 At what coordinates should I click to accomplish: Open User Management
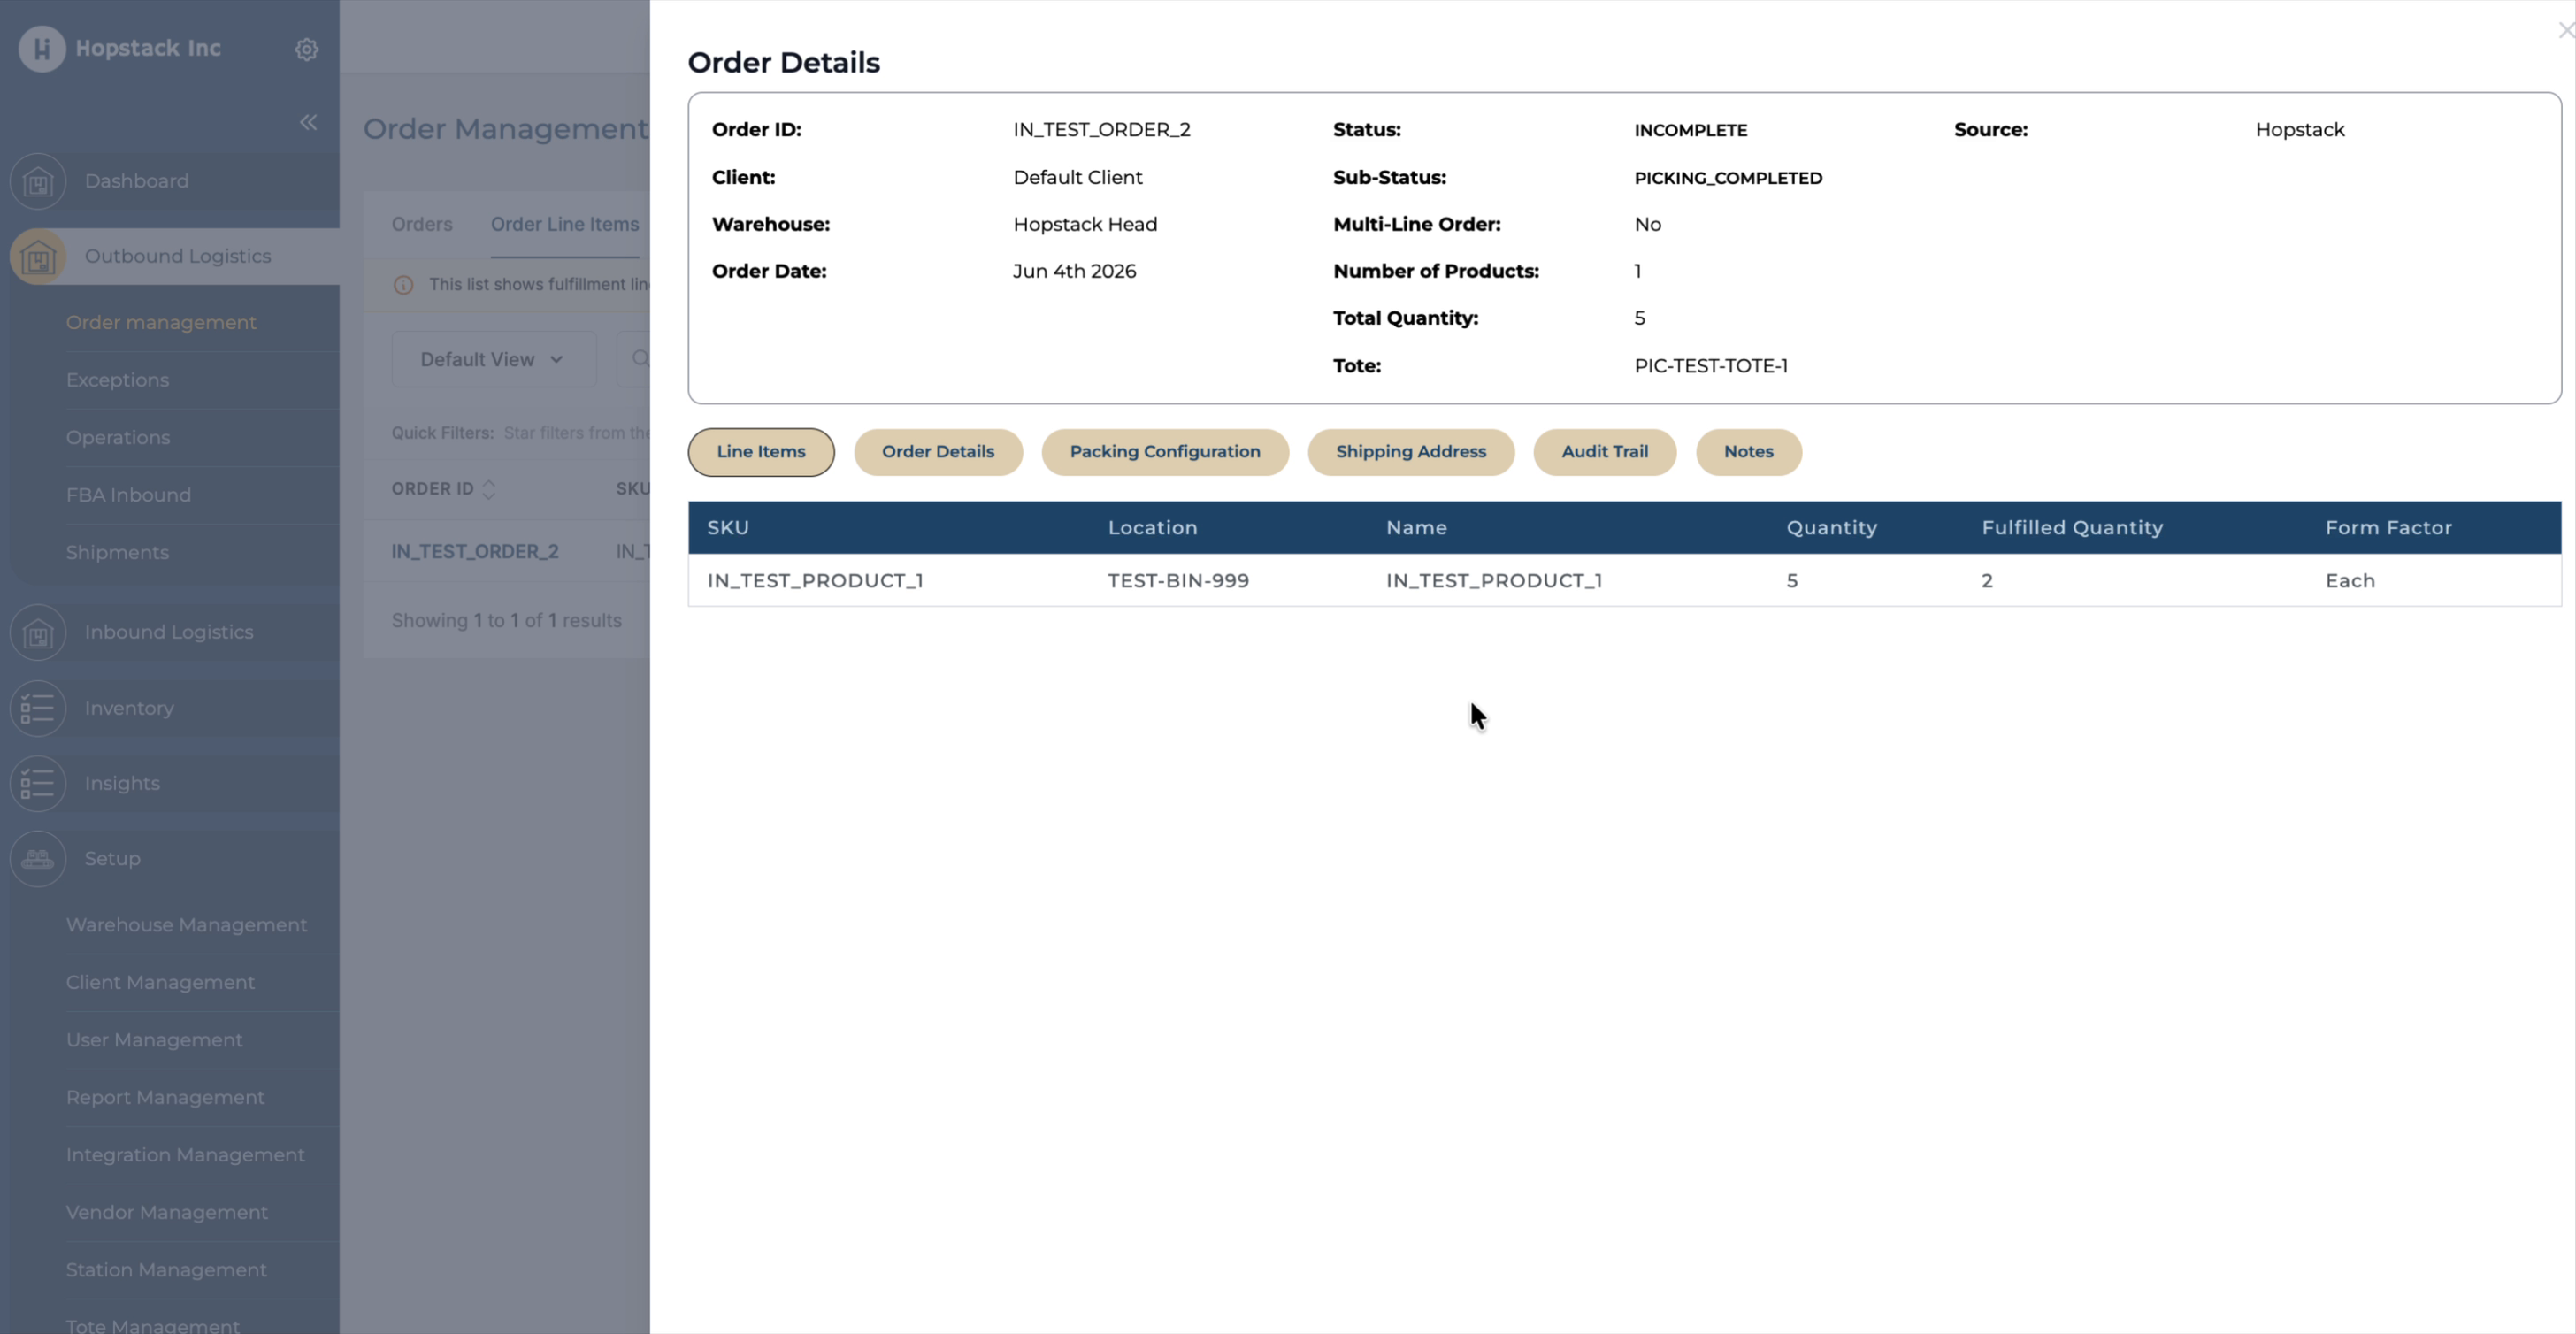154,1040
